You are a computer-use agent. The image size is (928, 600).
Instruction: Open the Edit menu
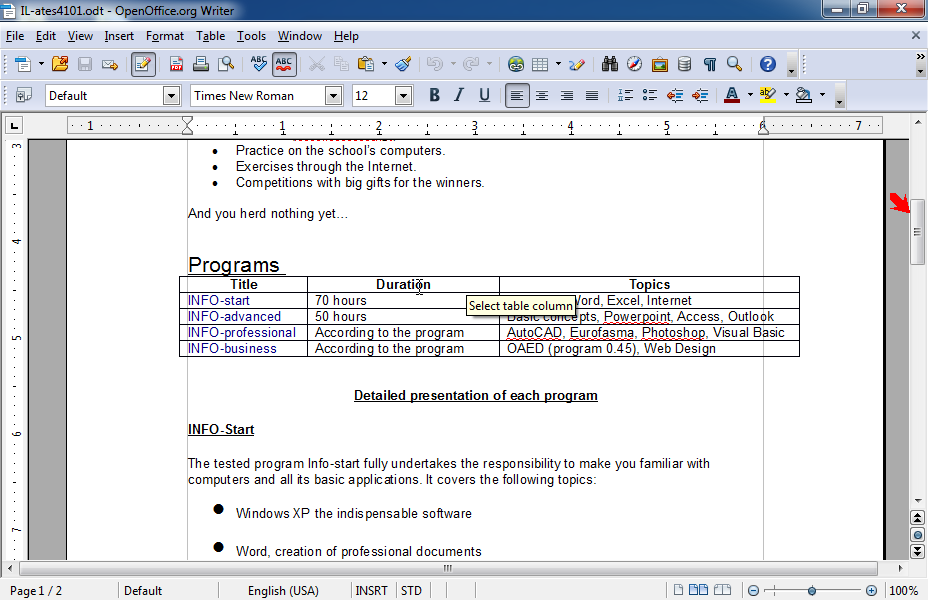pyautogui.click(x=46, y=36)
